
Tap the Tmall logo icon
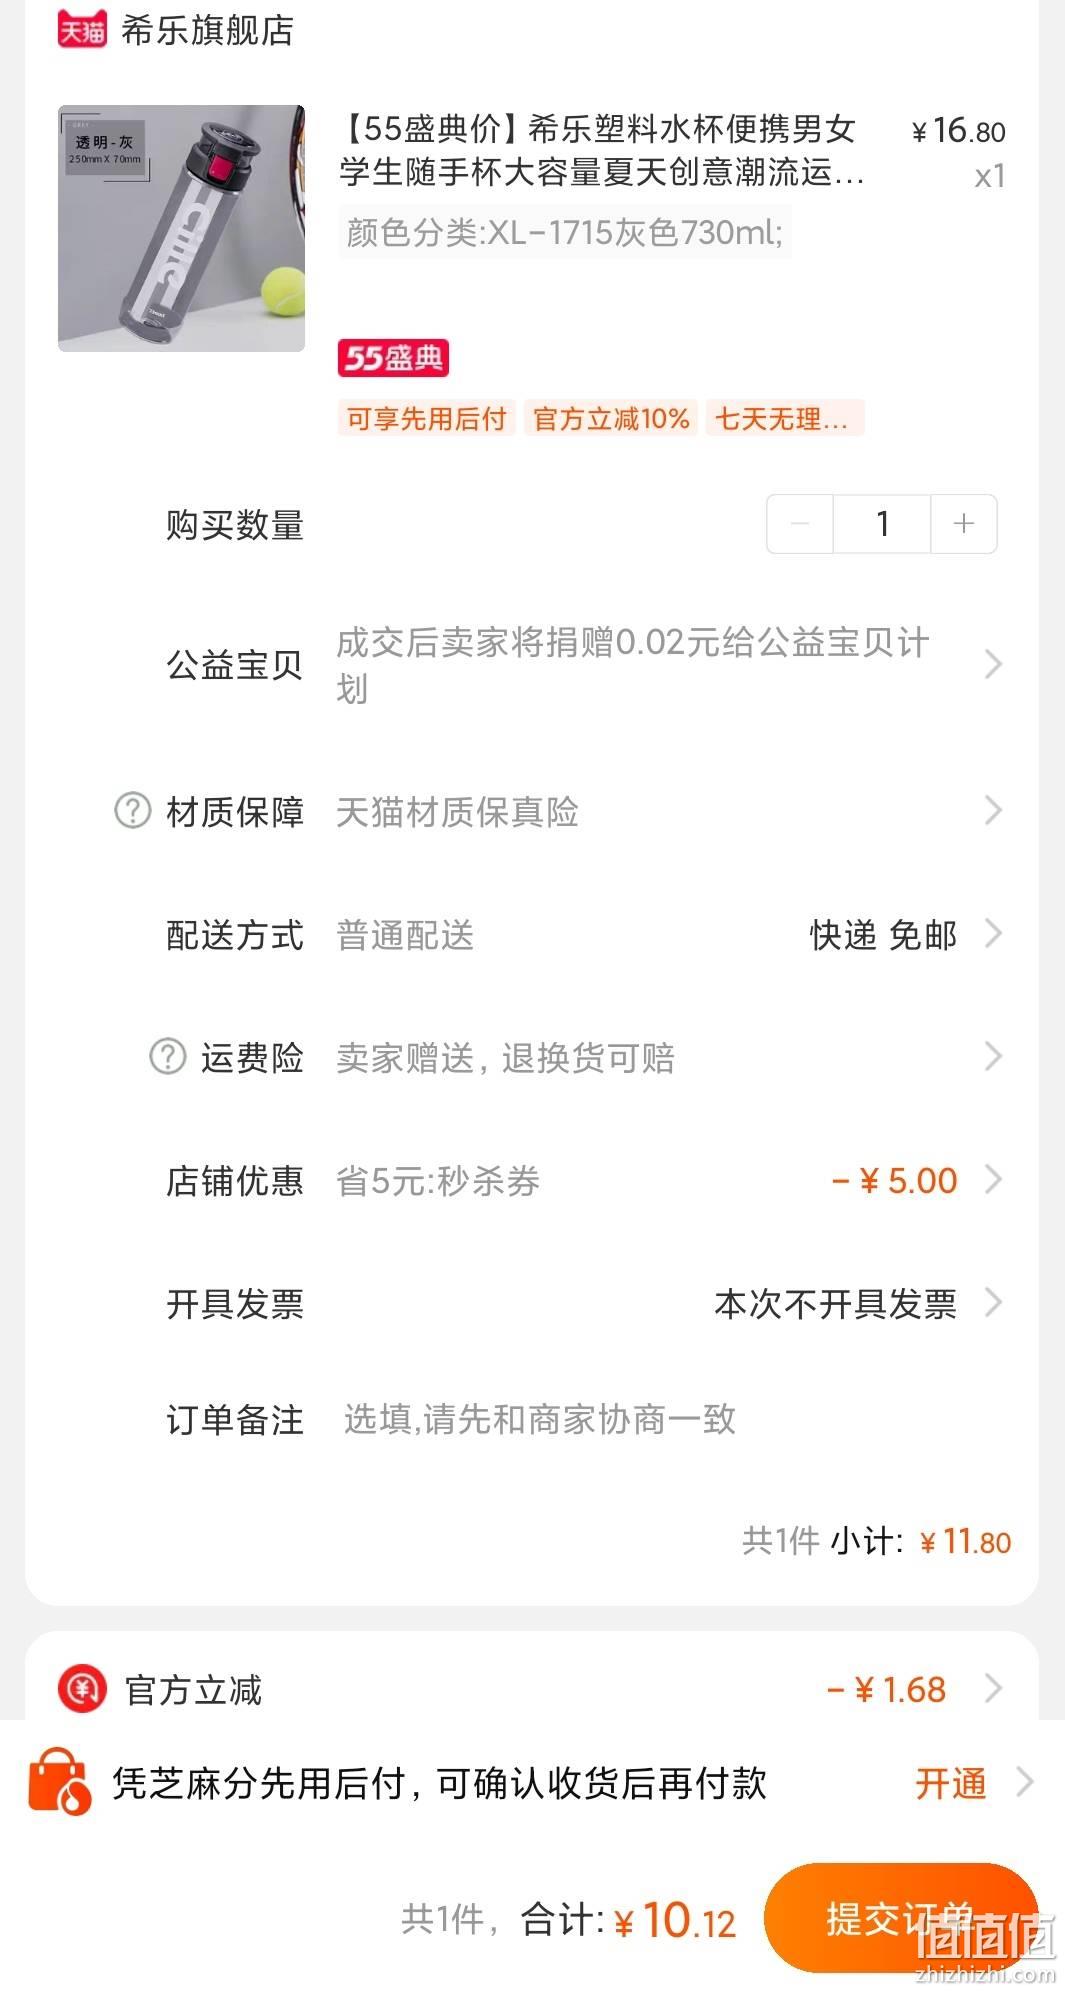pos(81,30)
